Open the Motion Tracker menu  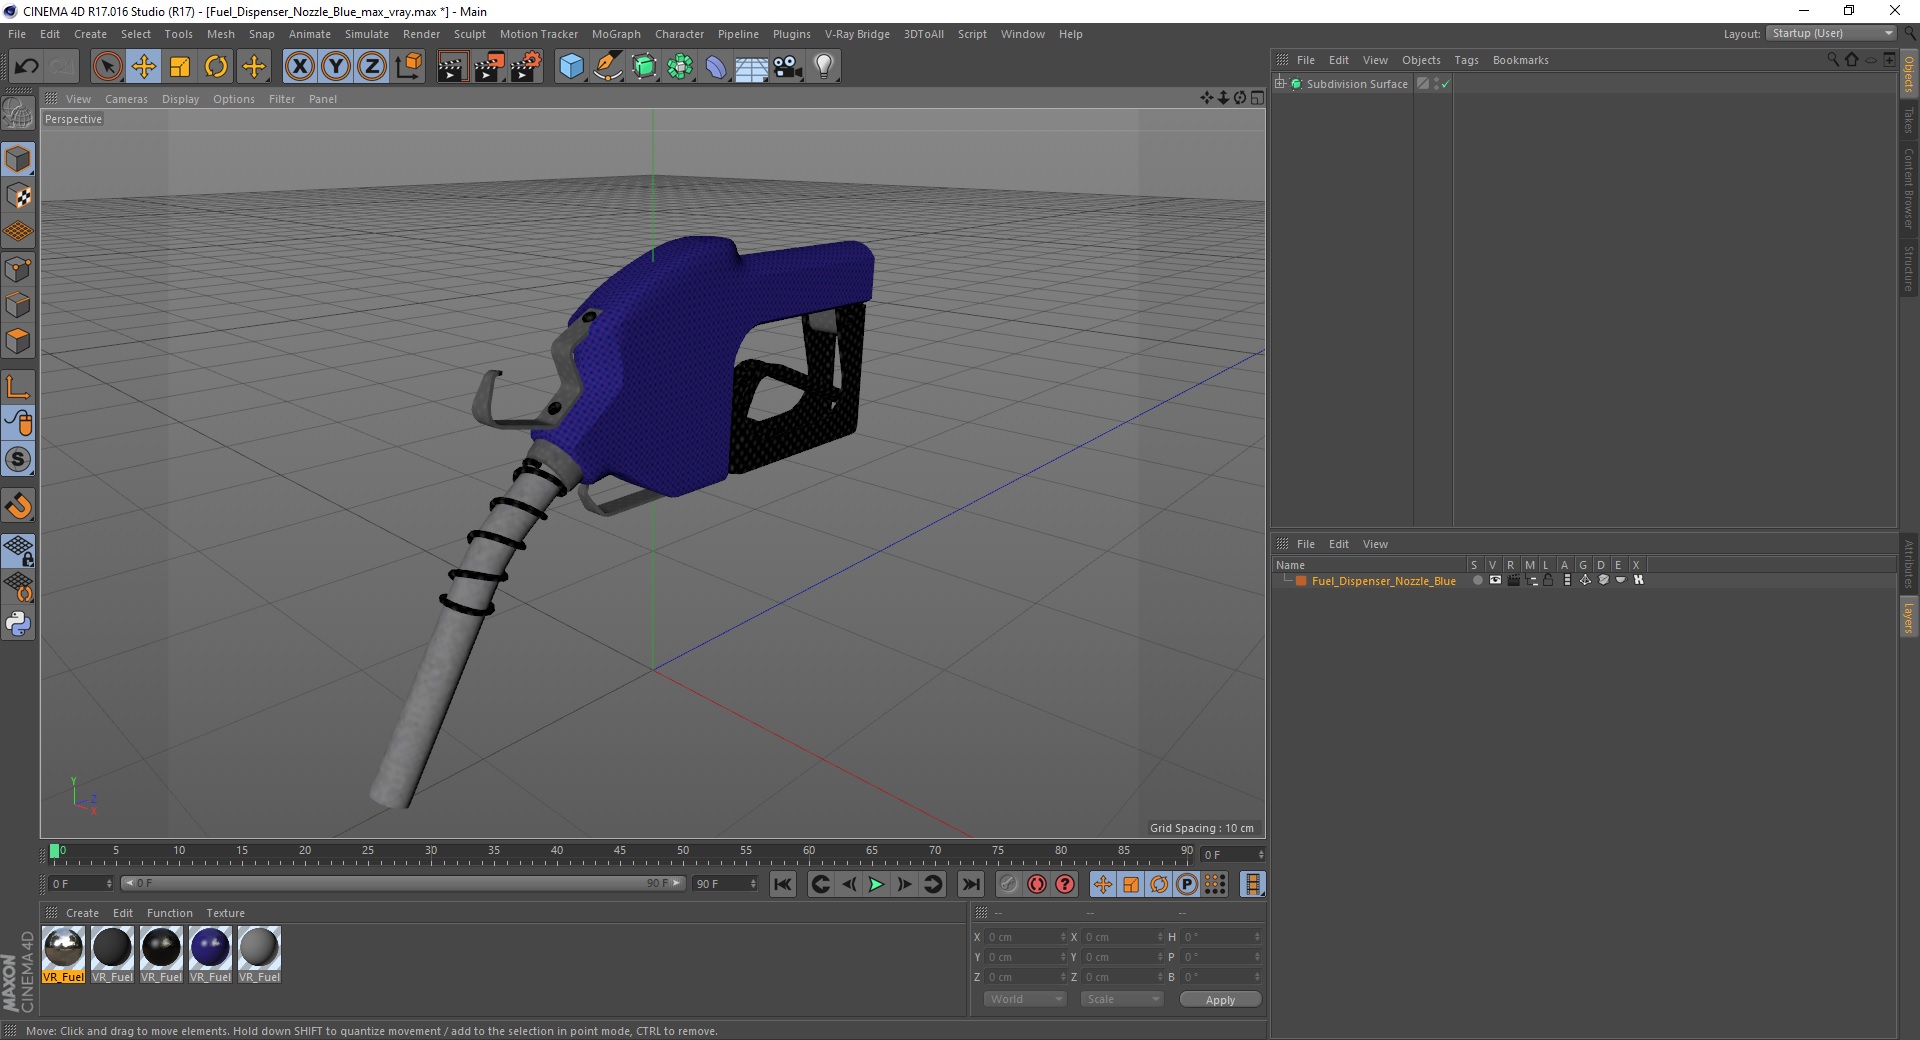point(538,34)
